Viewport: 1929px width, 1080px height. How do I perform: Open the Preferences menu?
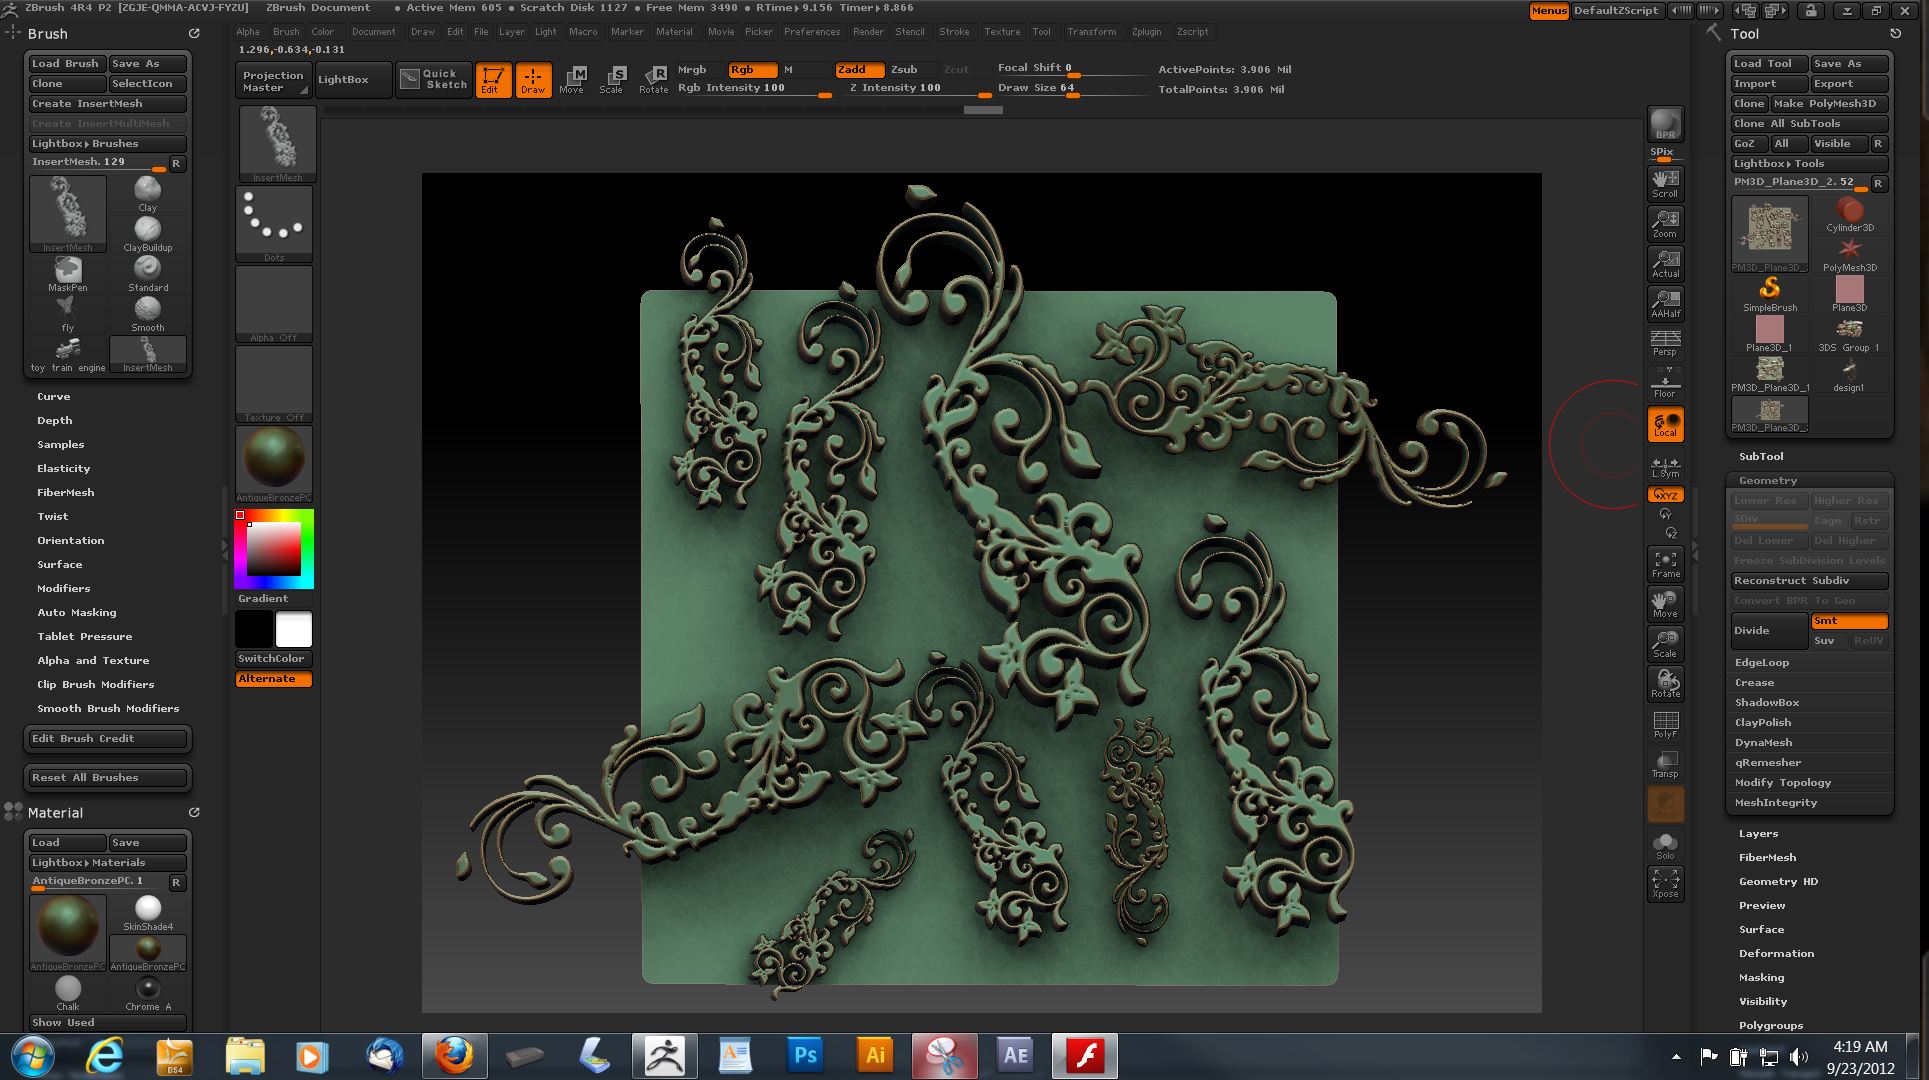812,32
